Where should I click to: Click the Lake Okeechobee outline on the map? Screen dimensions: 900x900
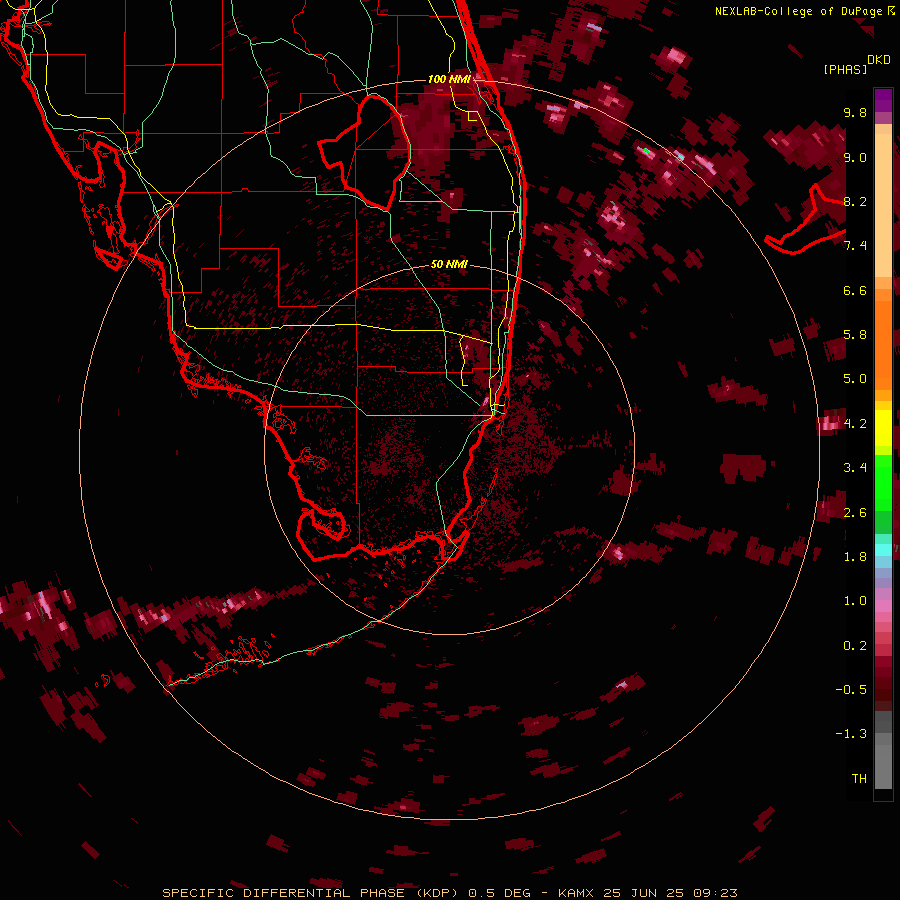point(365,152)
